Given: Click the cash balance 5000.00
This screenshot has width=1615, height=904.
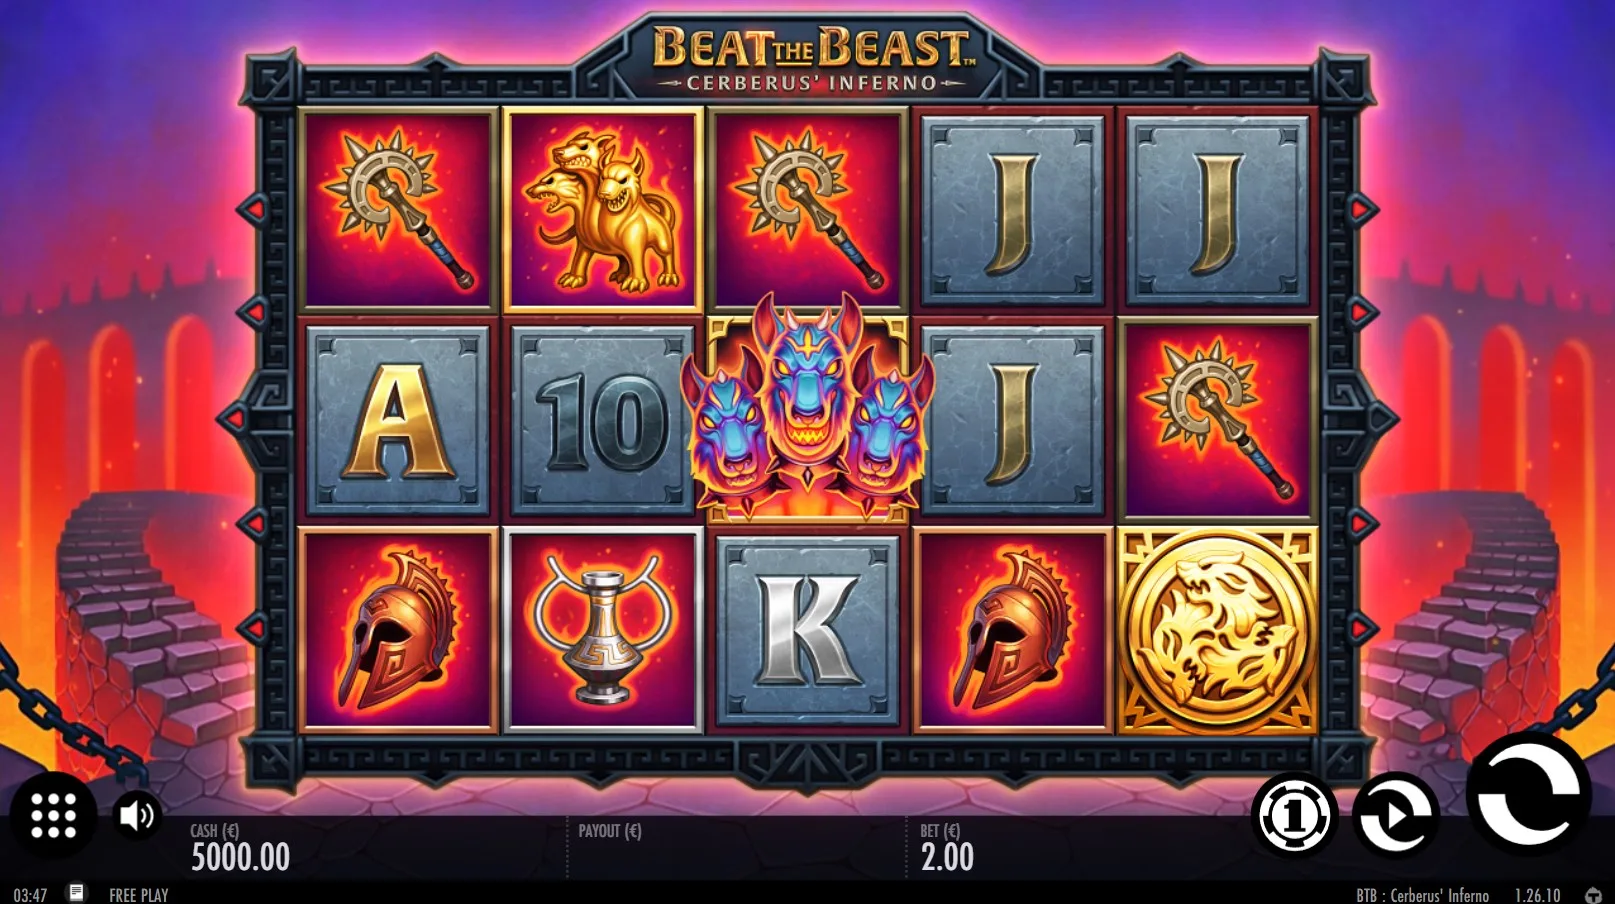Looking at the screenshot, I should [x=240, y=857].
